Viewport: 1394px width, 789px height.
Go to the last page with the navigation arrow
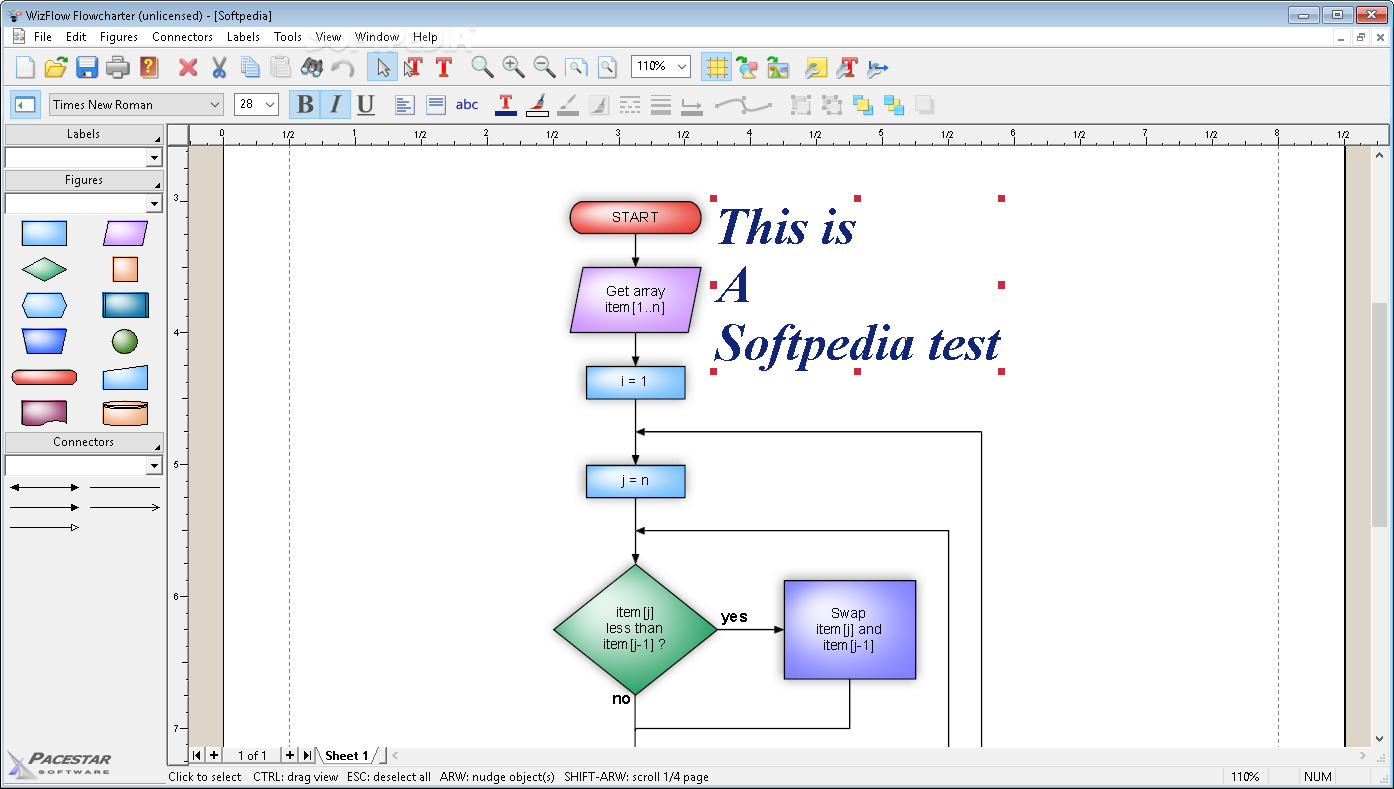[x=307, y=755]
